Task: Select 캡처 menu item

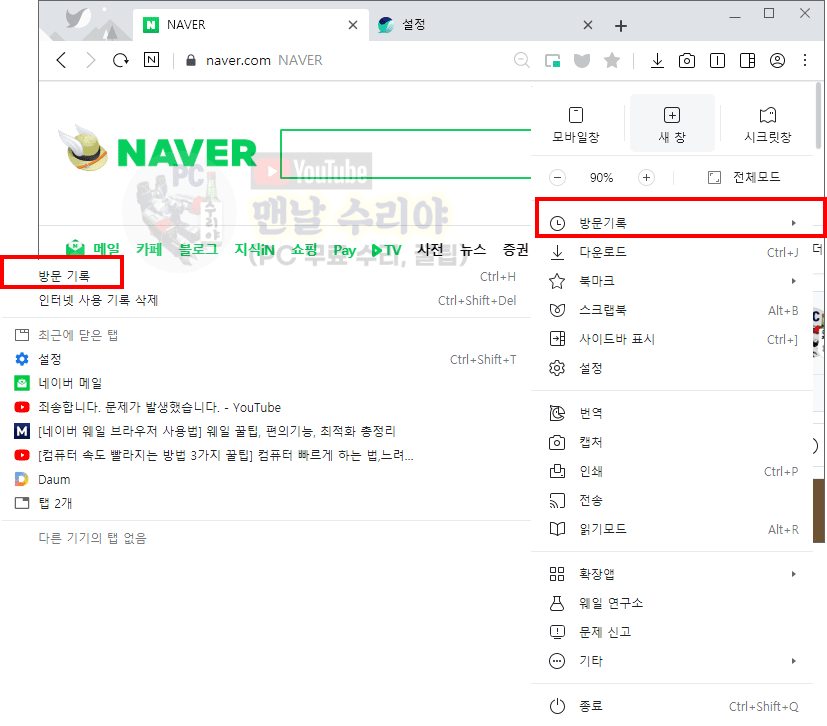Action: point(674,442)
